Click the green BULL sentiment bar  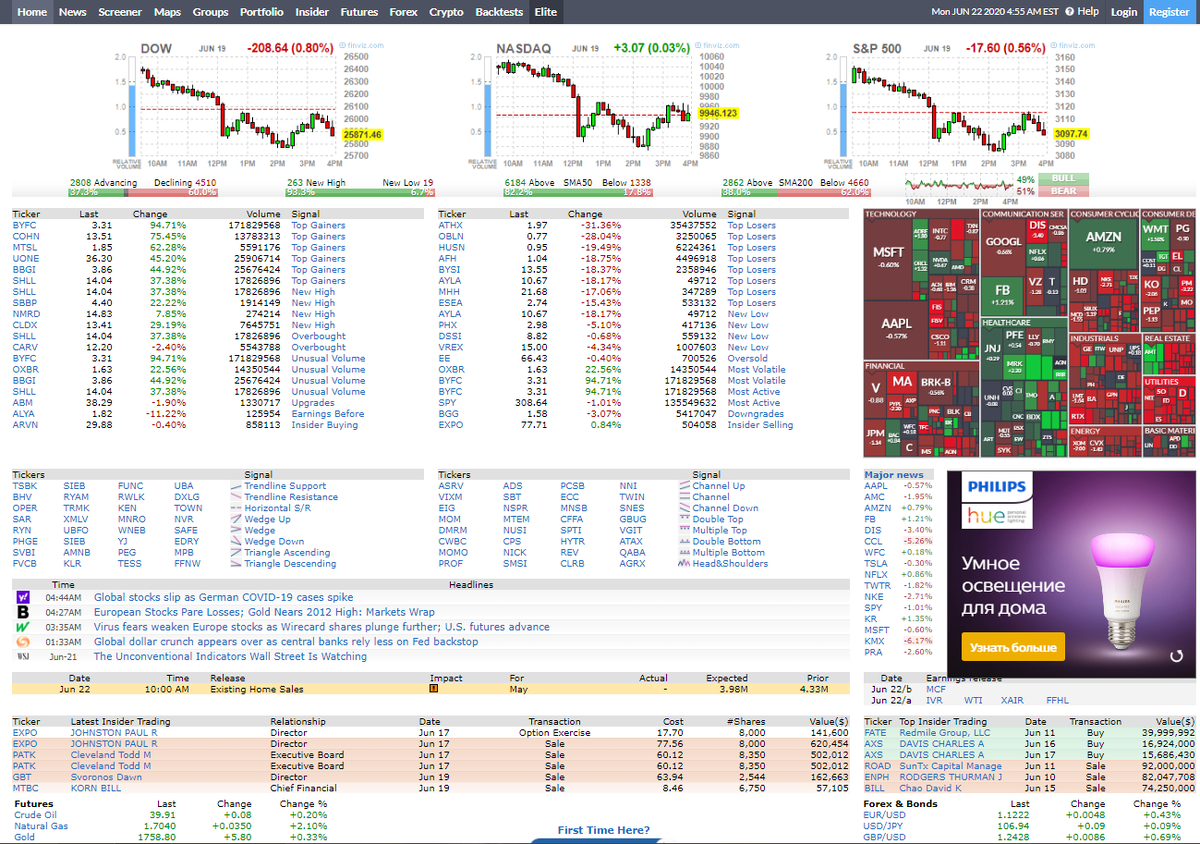point(1063,178)
